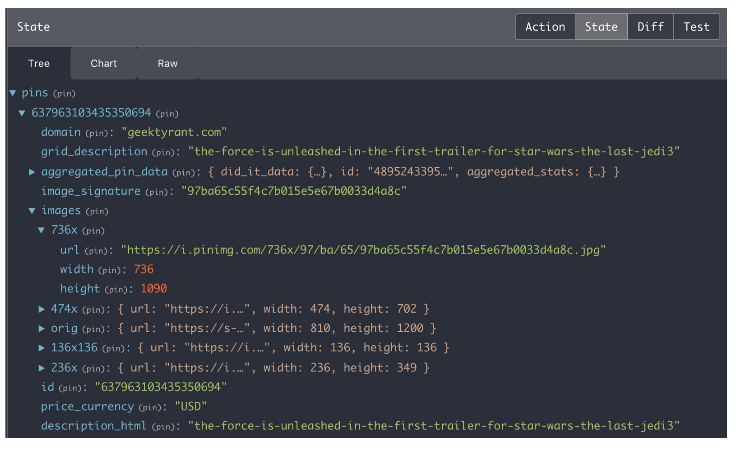Open the Diff view
739x449 pixels.
pos(650,27)
